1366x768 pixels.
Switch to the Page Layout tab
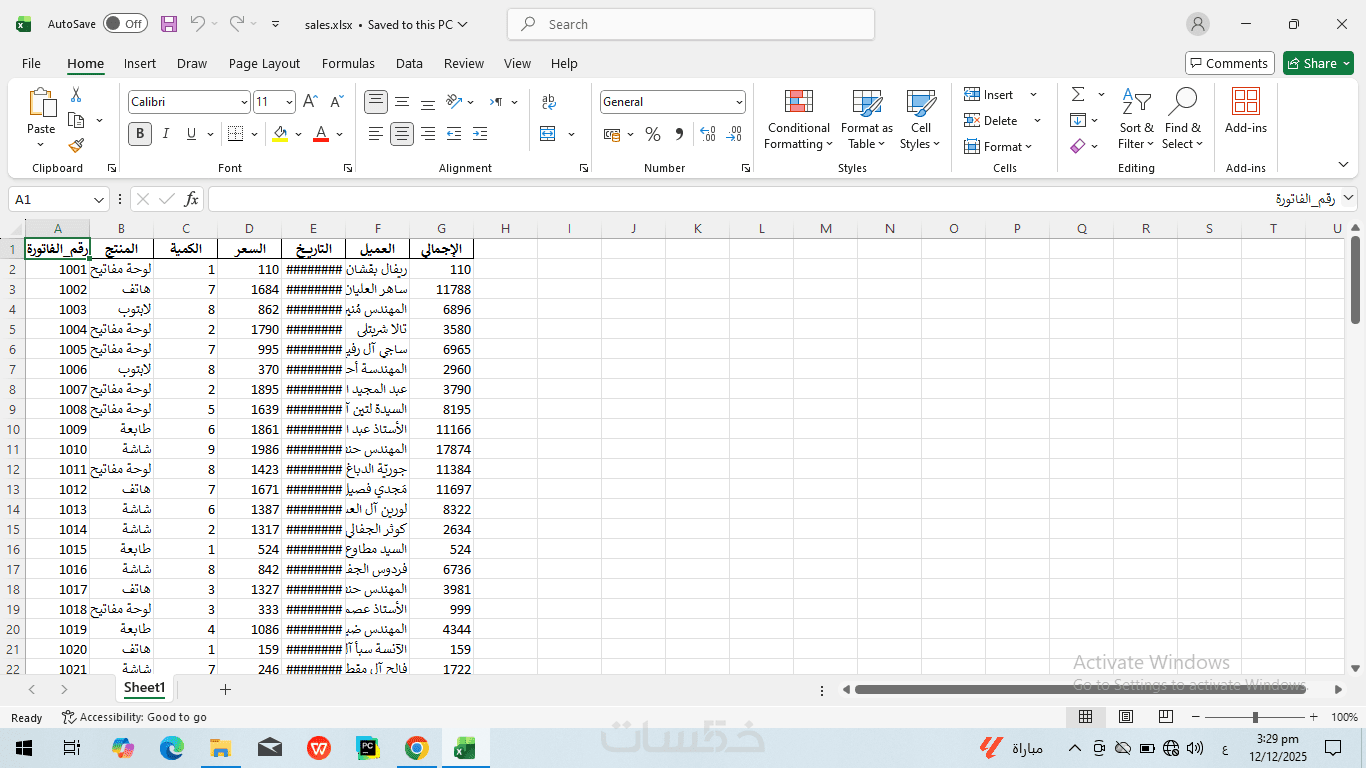pyautogui.click(x=264, y=63)
